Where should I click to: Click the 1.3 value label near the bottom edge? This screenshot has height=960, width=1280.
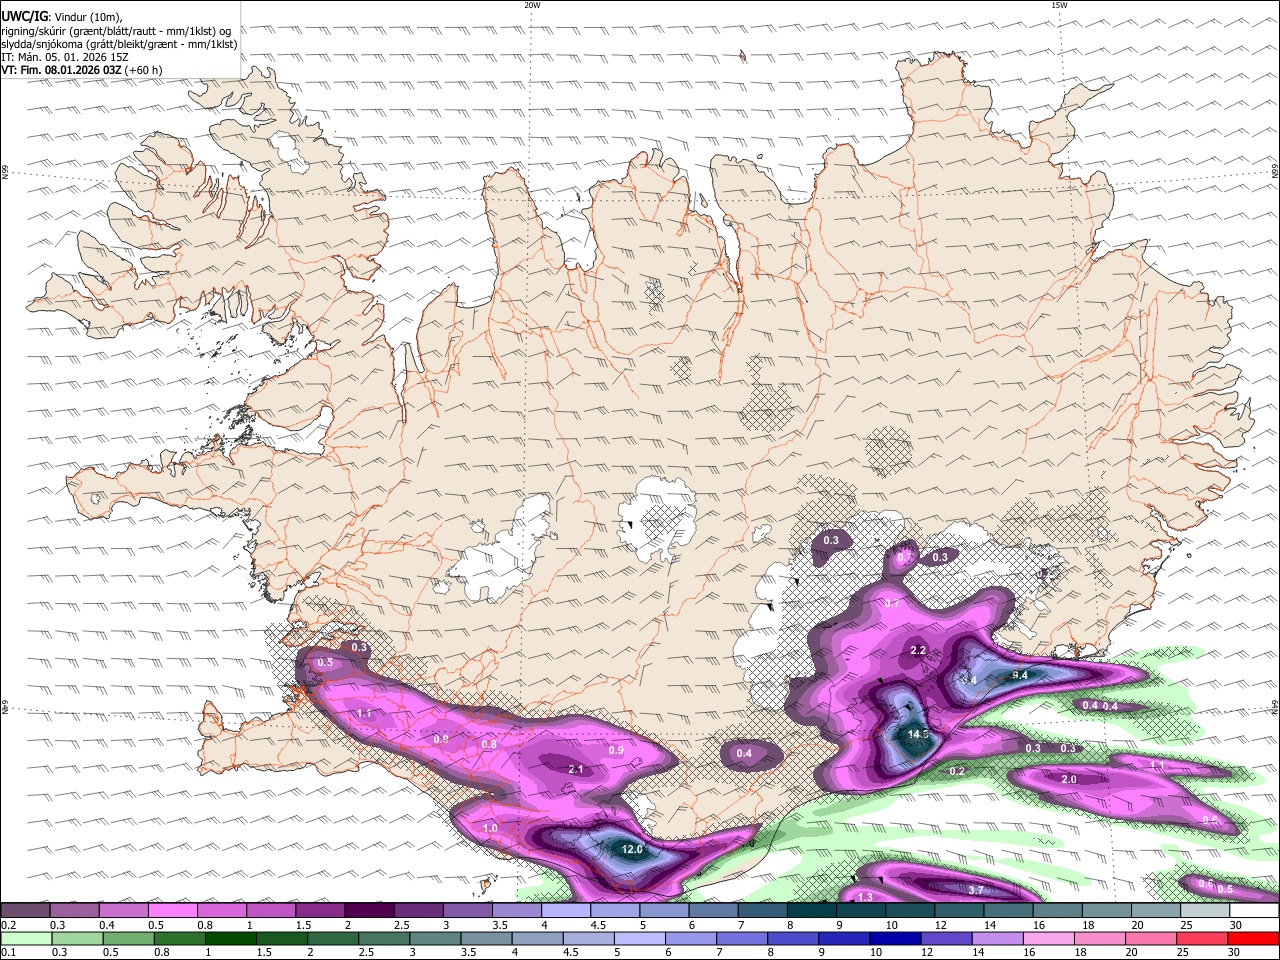(x=866, y=897)
